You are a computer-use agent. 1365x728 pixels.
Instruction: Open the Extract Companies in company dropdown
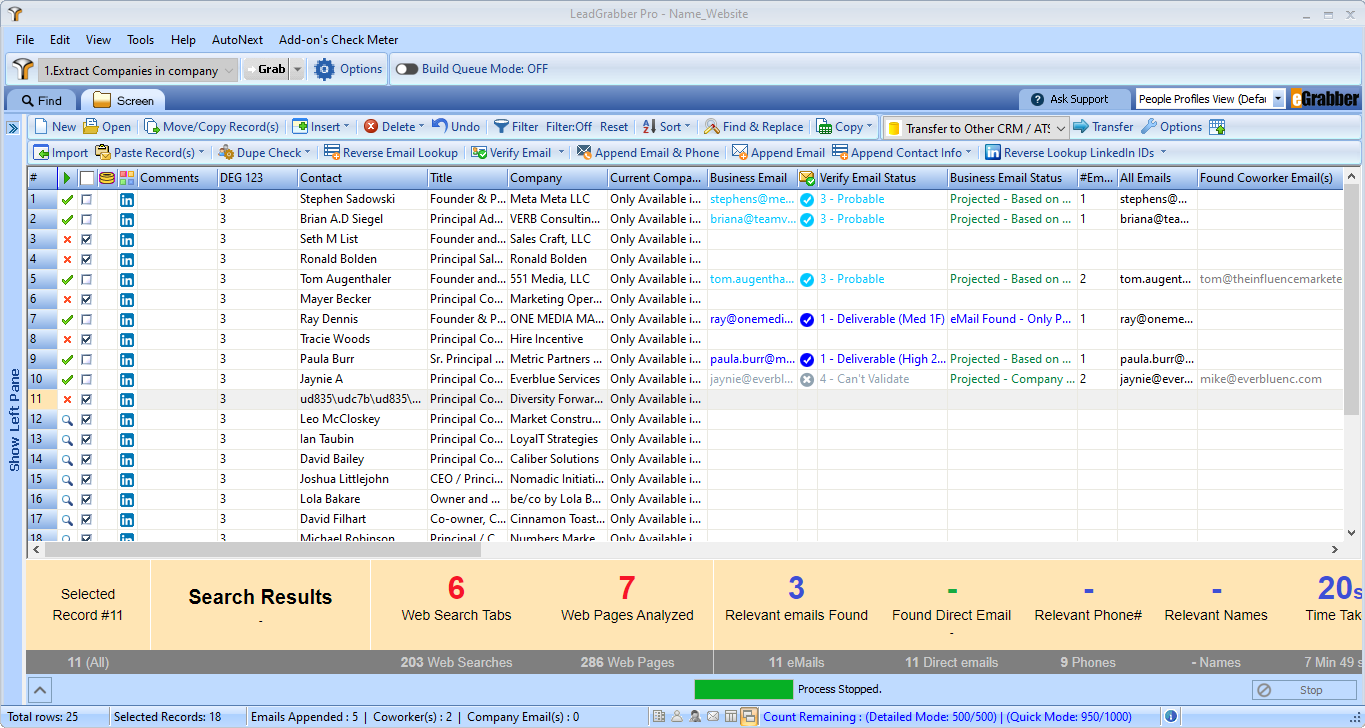138,70
